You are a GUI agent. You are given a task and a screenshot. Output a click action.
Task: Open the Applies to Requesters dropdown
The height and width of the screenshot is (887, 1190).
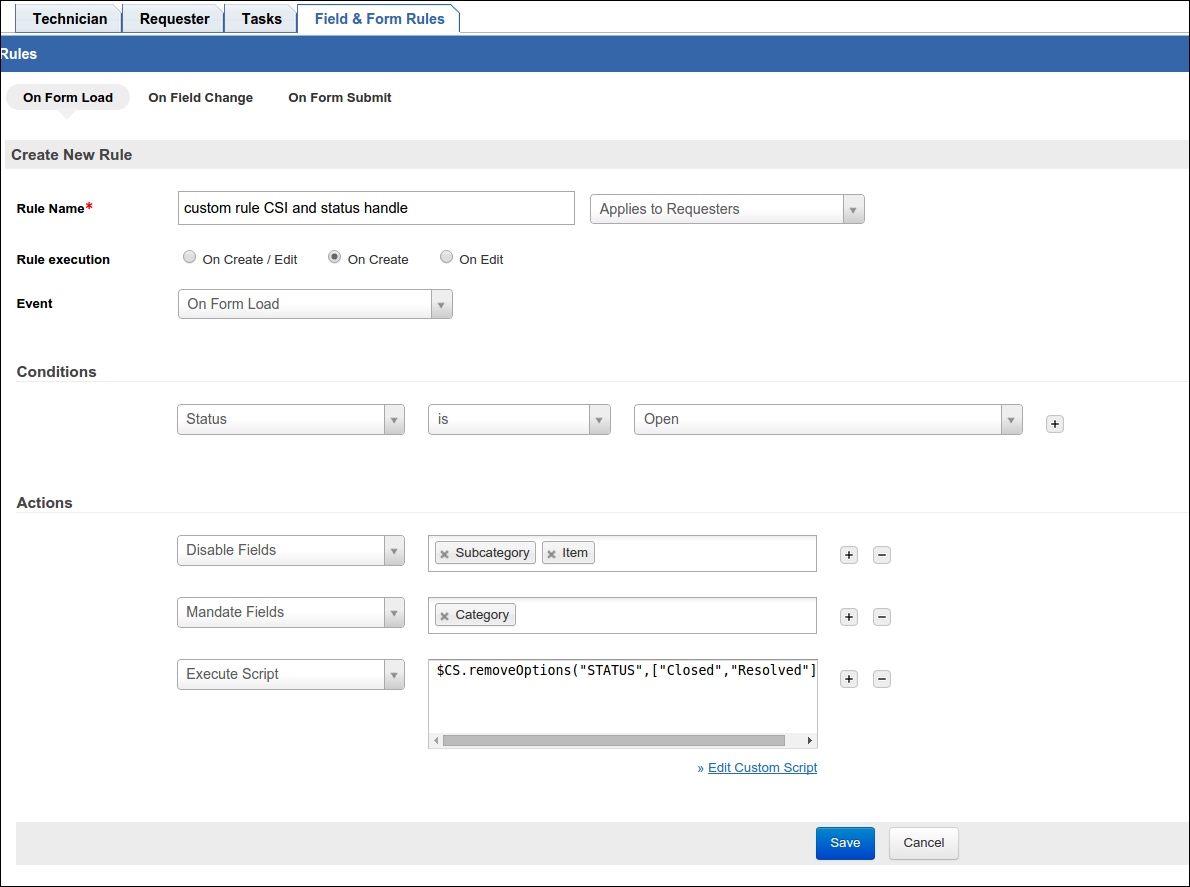pyautogui.click(x=727, y=209)
